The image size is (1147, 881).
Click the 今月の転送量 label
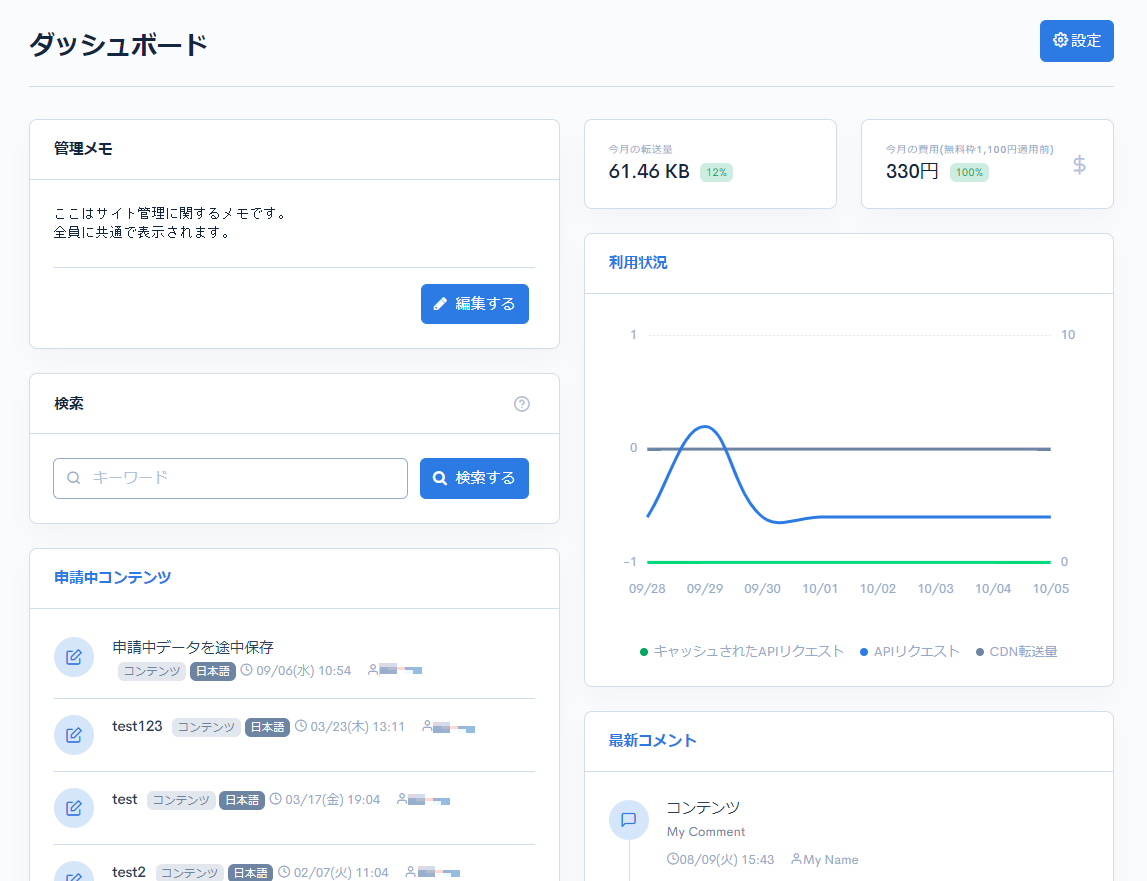click(x=640, y=149)
